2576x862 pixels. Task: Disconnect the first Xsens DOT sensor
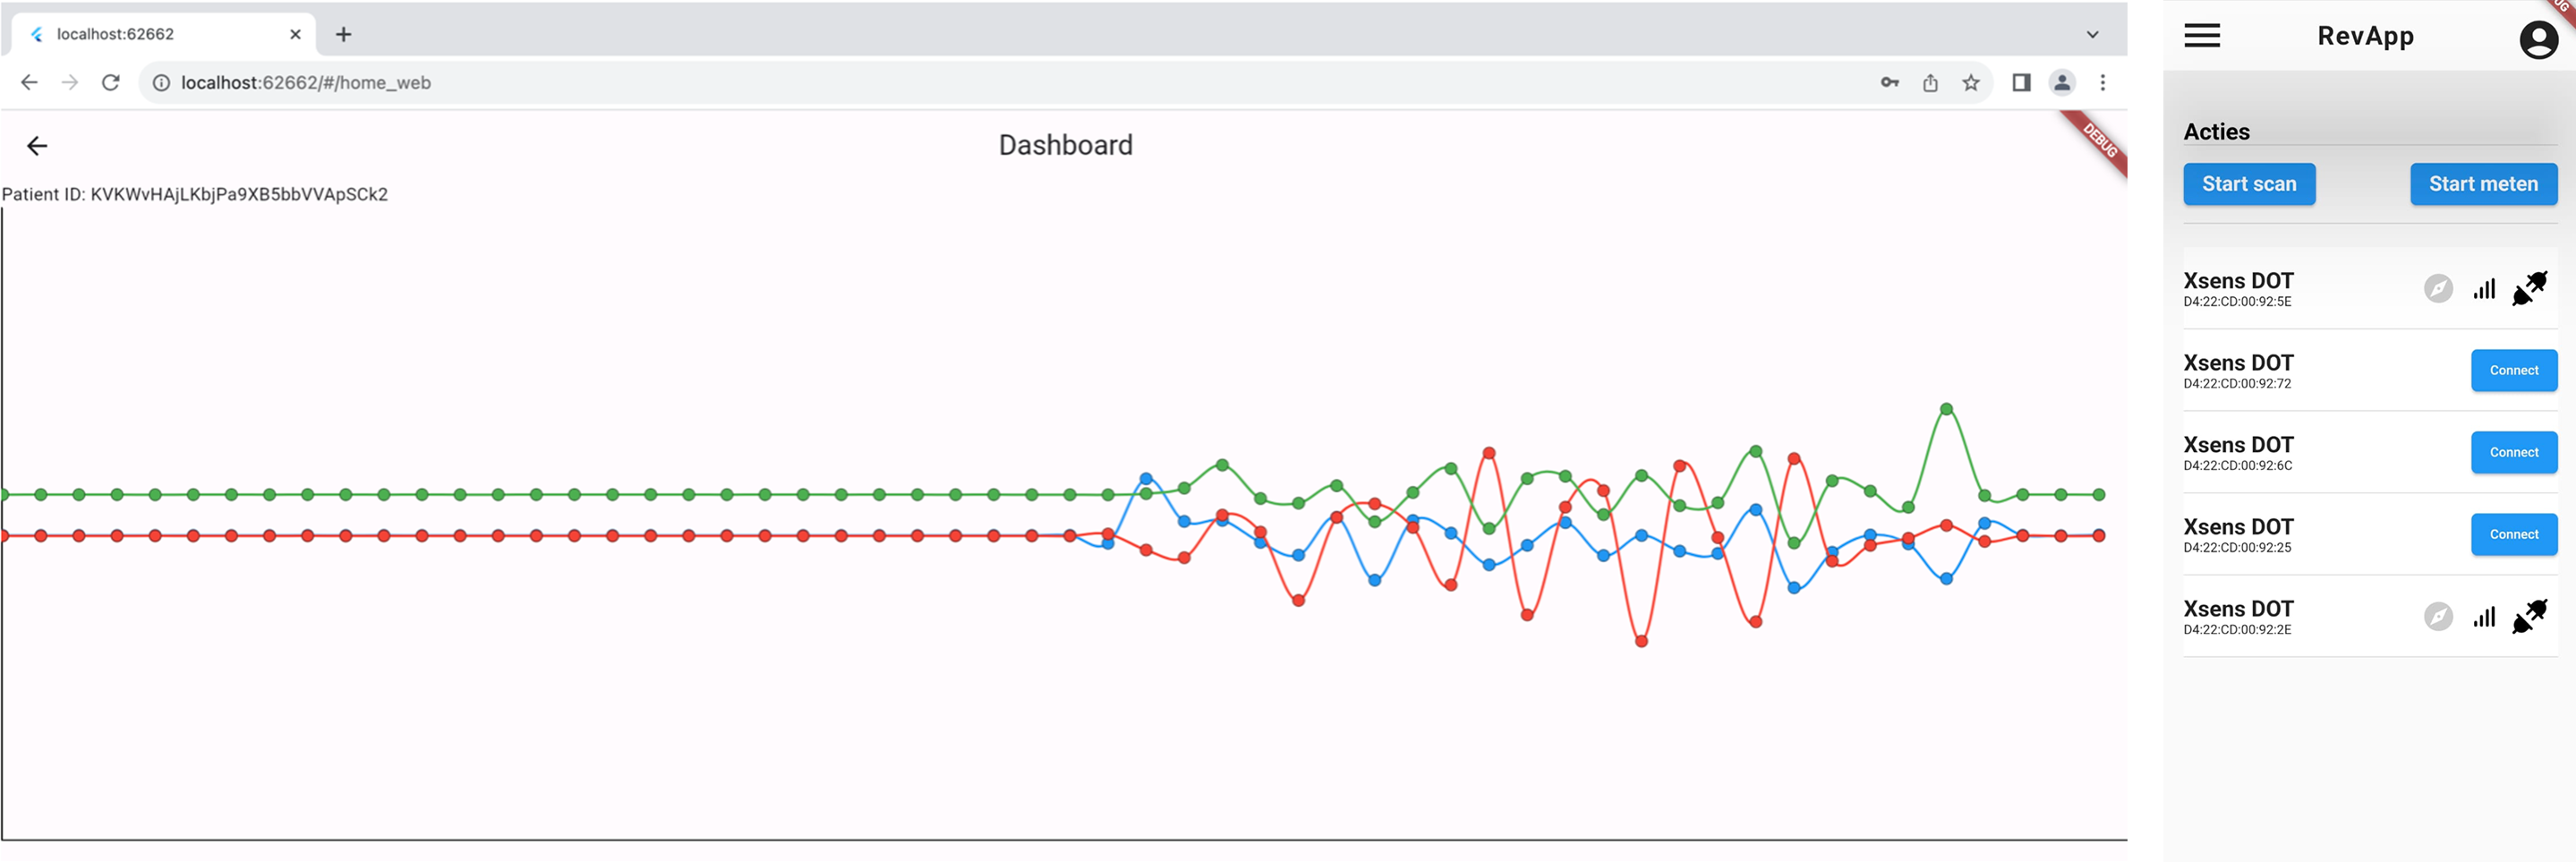(2530, 288)
